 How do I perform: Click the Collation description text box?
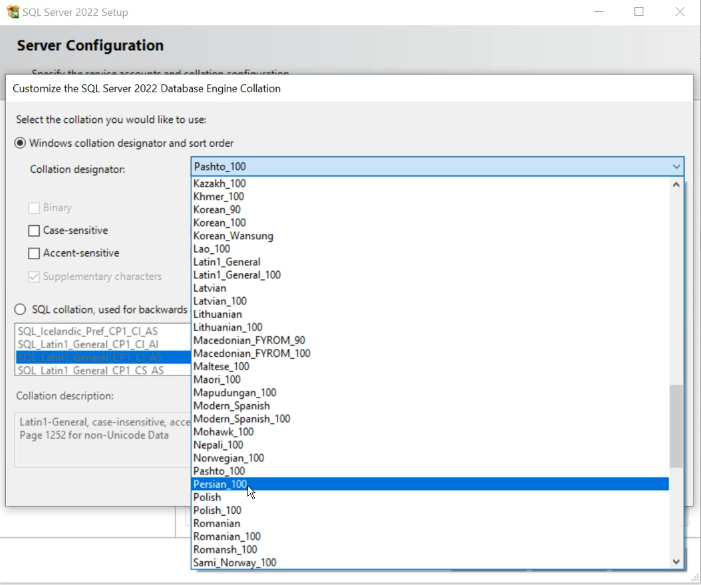(x=103, y=440)
